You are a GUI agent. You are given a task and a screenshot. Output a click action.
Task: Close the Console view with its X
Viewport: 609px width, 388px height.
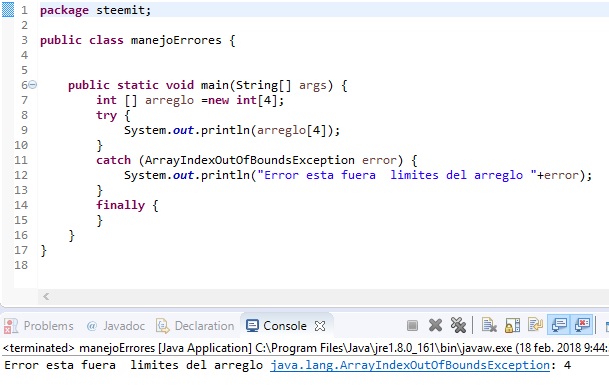click(320, 325)
